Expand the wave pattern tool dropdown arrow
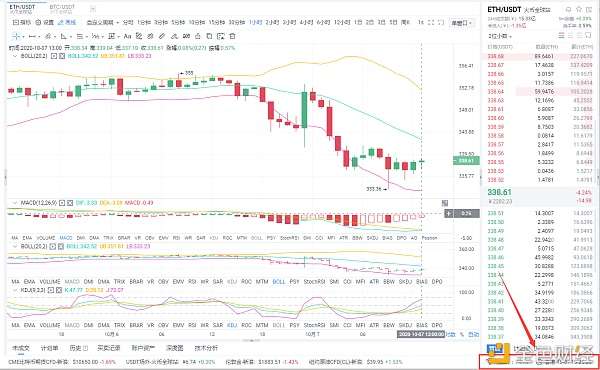This screenshot has height=370, width=600. point(103,37)
